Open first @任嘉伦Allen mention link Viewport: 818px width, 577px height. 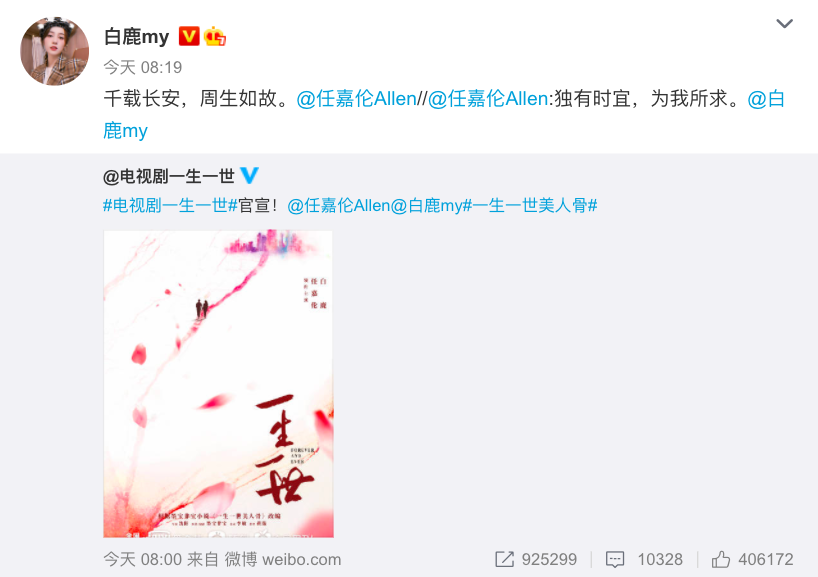pyautogui.click(x=356, y=99)
